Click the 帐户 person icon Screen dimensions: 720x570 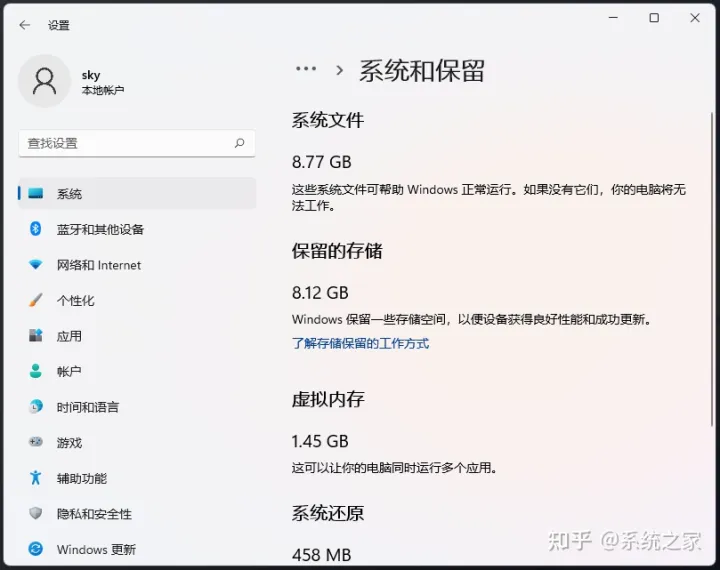click(x=35, y=371)
